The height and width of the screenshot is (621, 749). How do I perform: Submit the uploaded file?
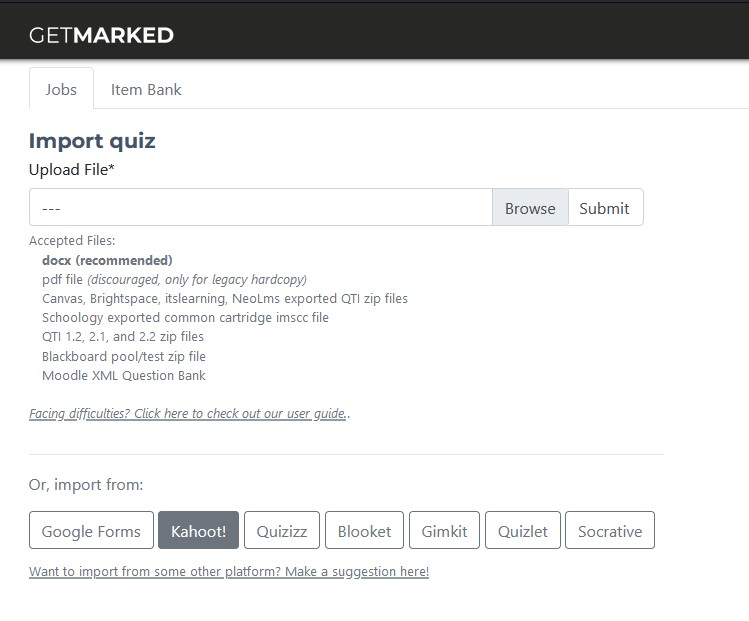(604, 208)
